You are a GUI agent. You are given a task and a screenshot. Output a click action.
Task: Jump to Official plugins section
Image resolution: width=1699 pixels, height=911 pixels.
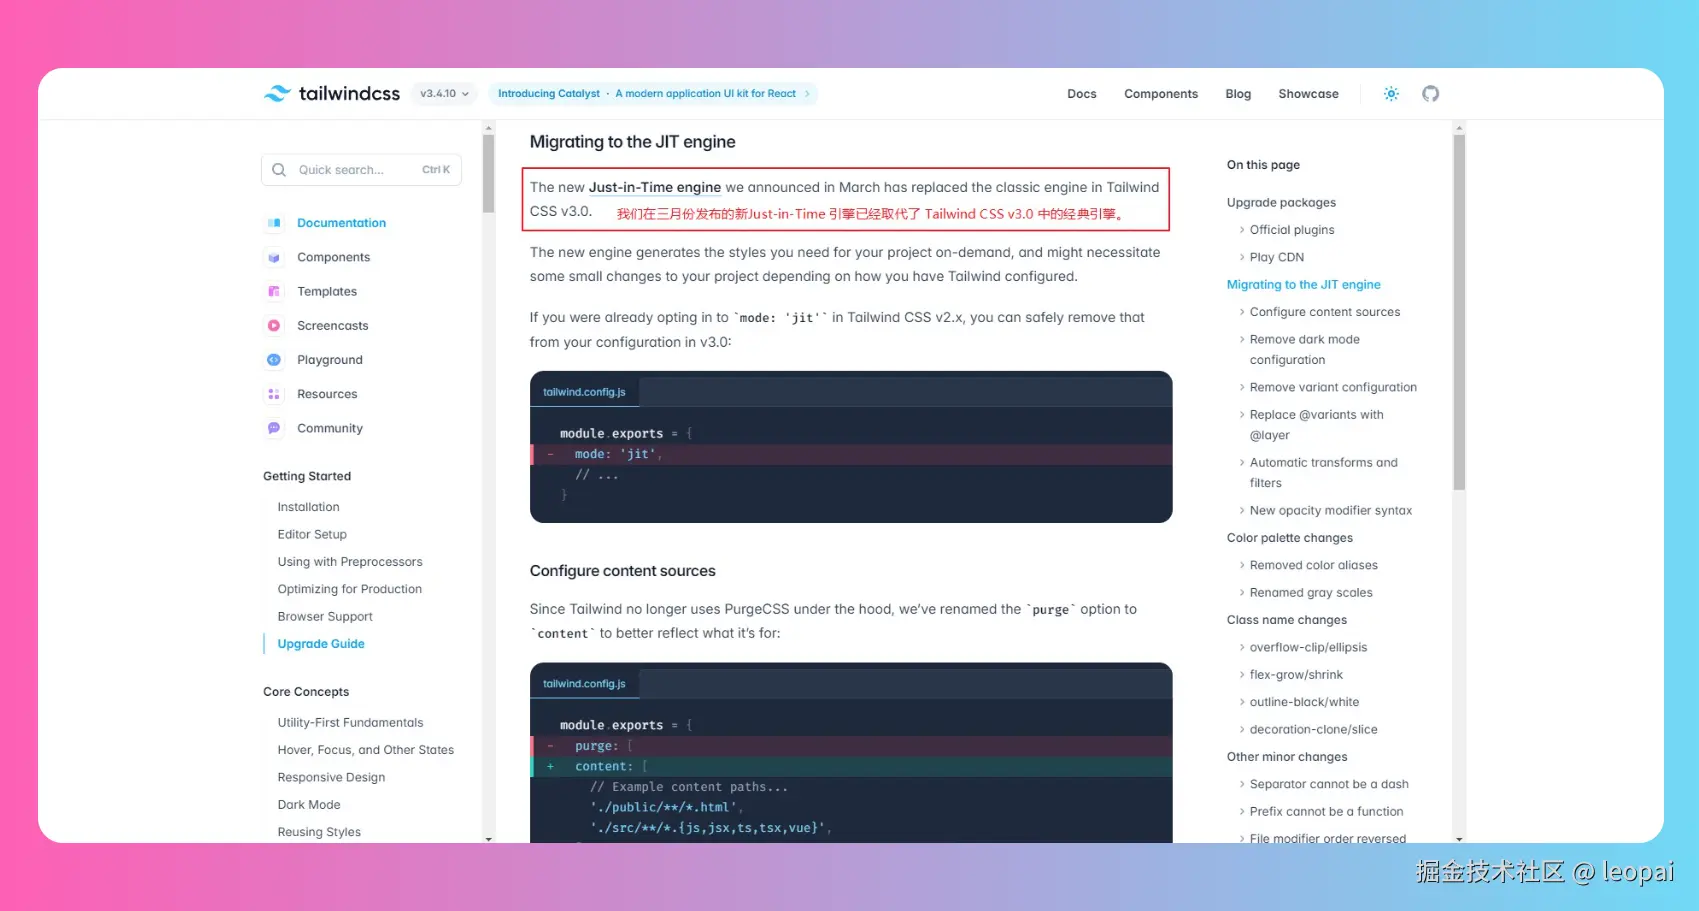click(x=1291, y=230)
